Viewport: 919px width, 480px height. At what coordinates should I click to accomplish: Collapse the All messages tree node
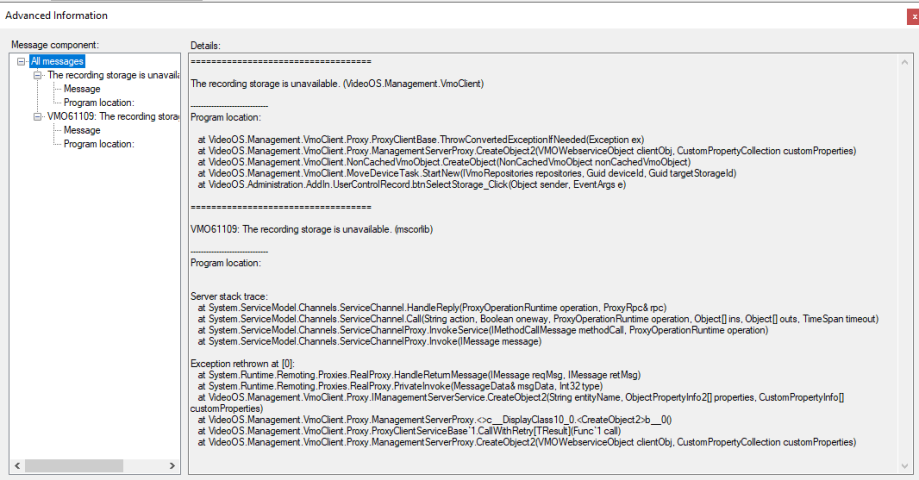(21, 62)
